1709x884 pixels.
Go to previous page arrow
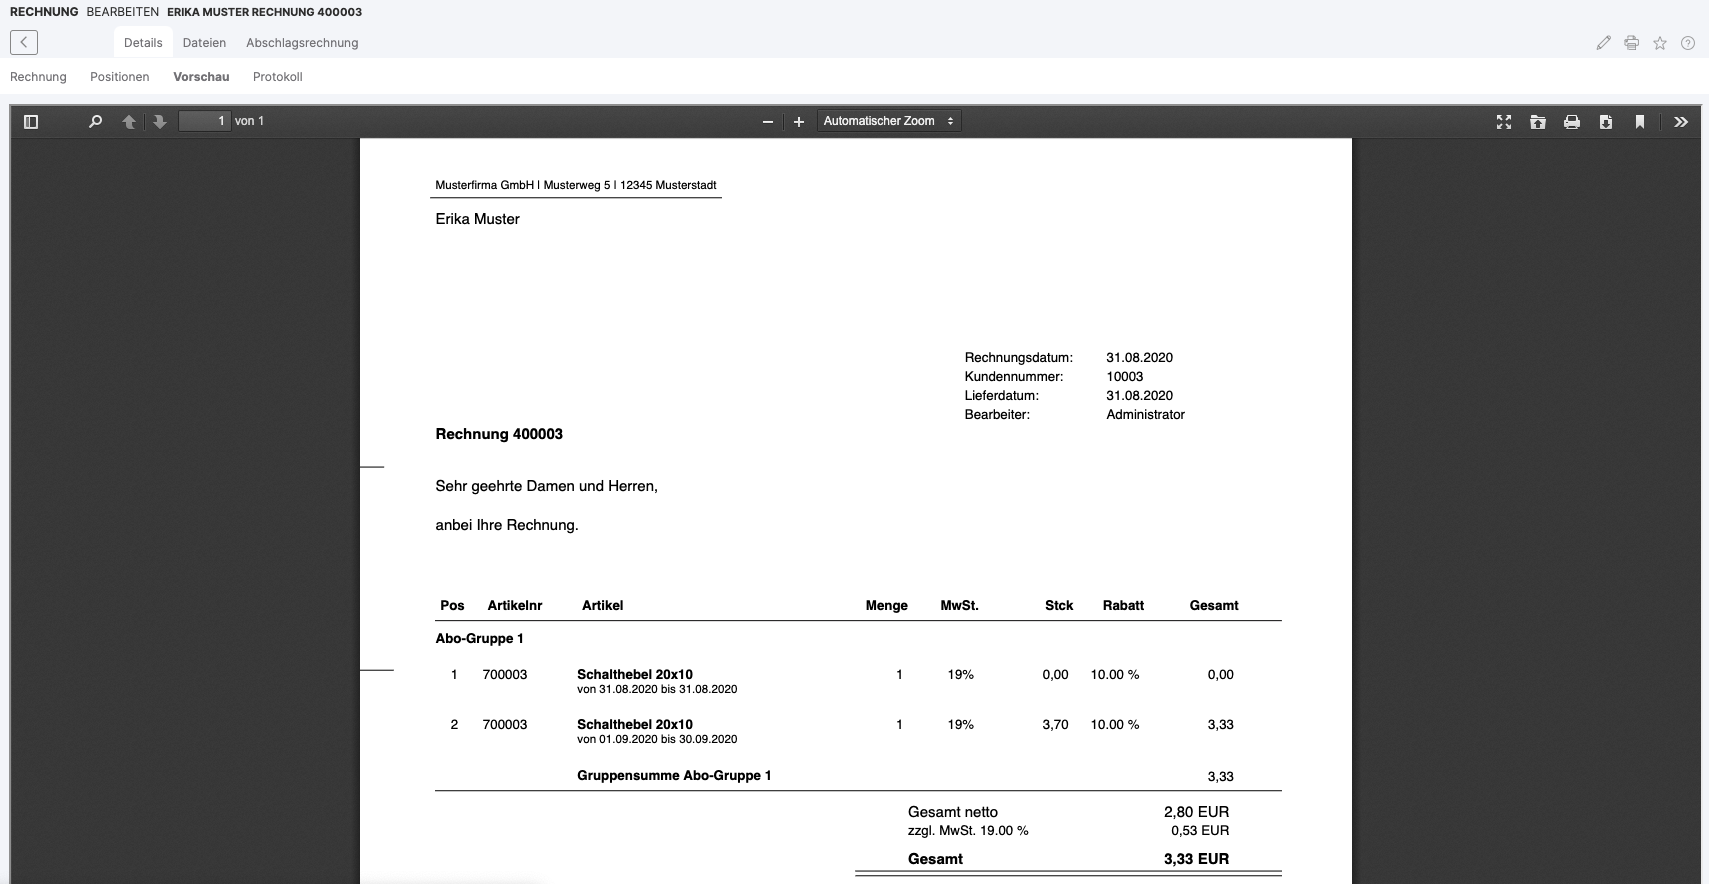tap(129, 121)
